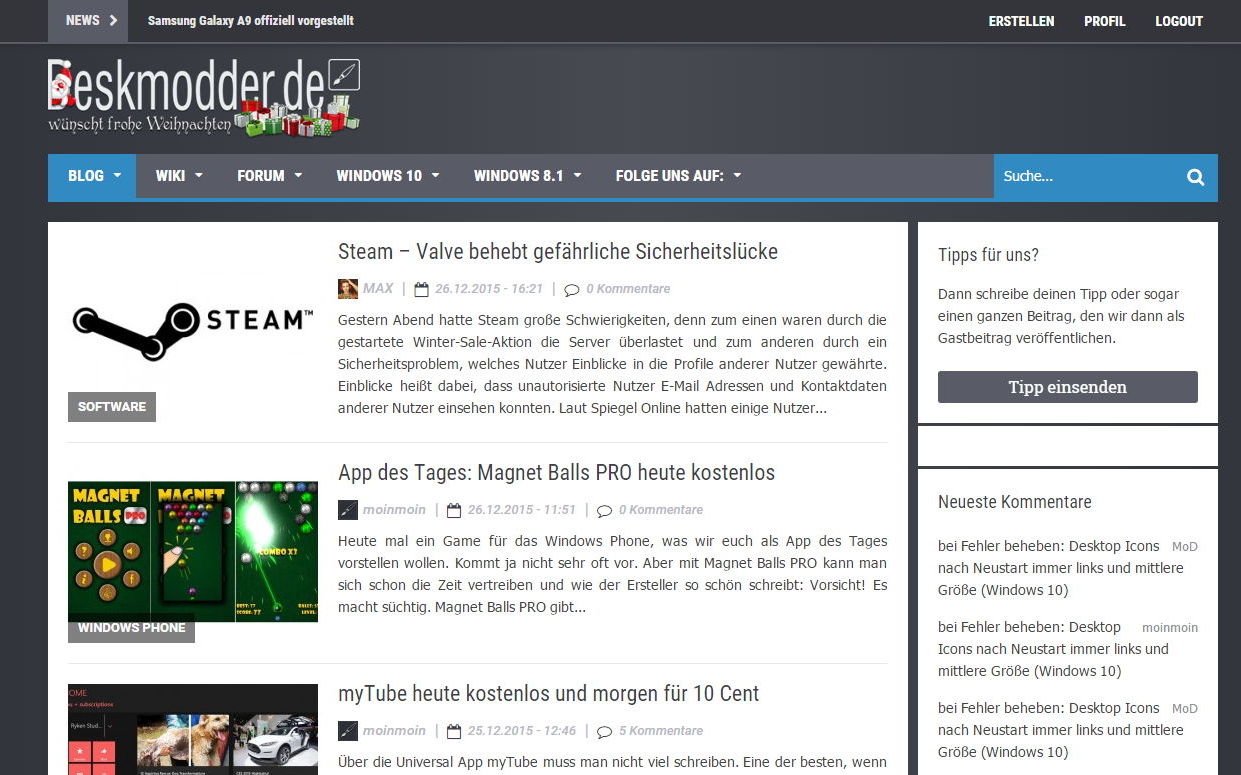
Task: Click the Tipps für uns? heading
Action: coord(989,255)
